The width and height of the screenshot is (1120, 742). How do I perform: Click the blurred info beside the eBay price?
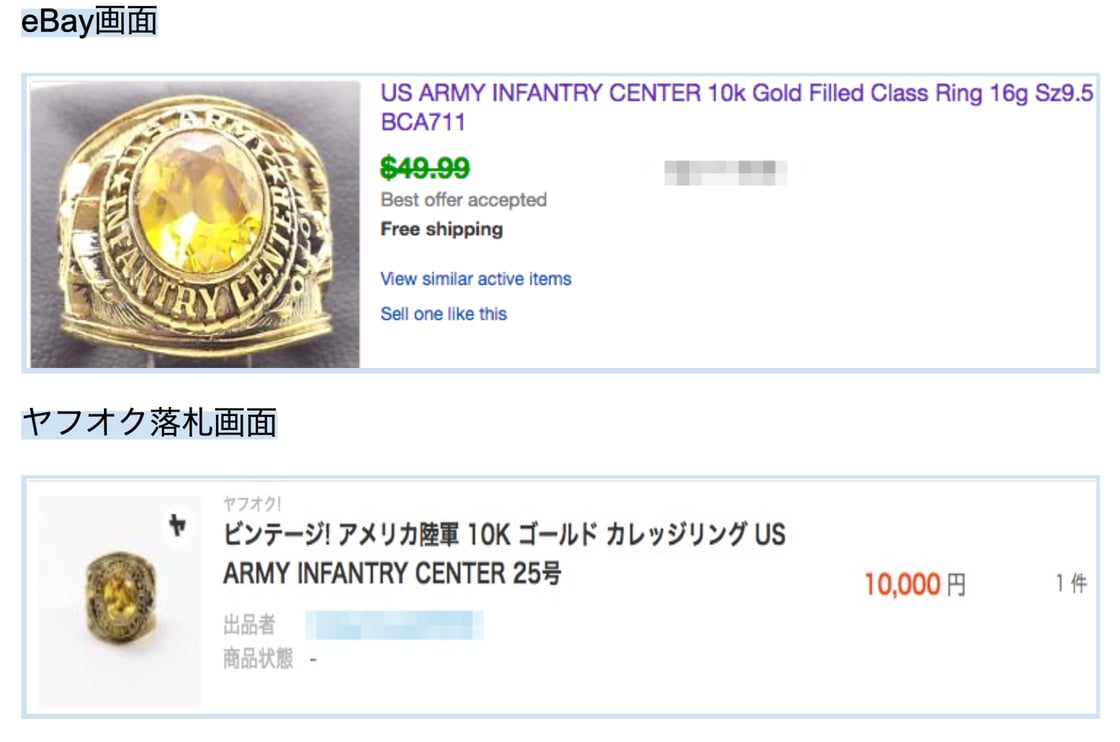725,172
